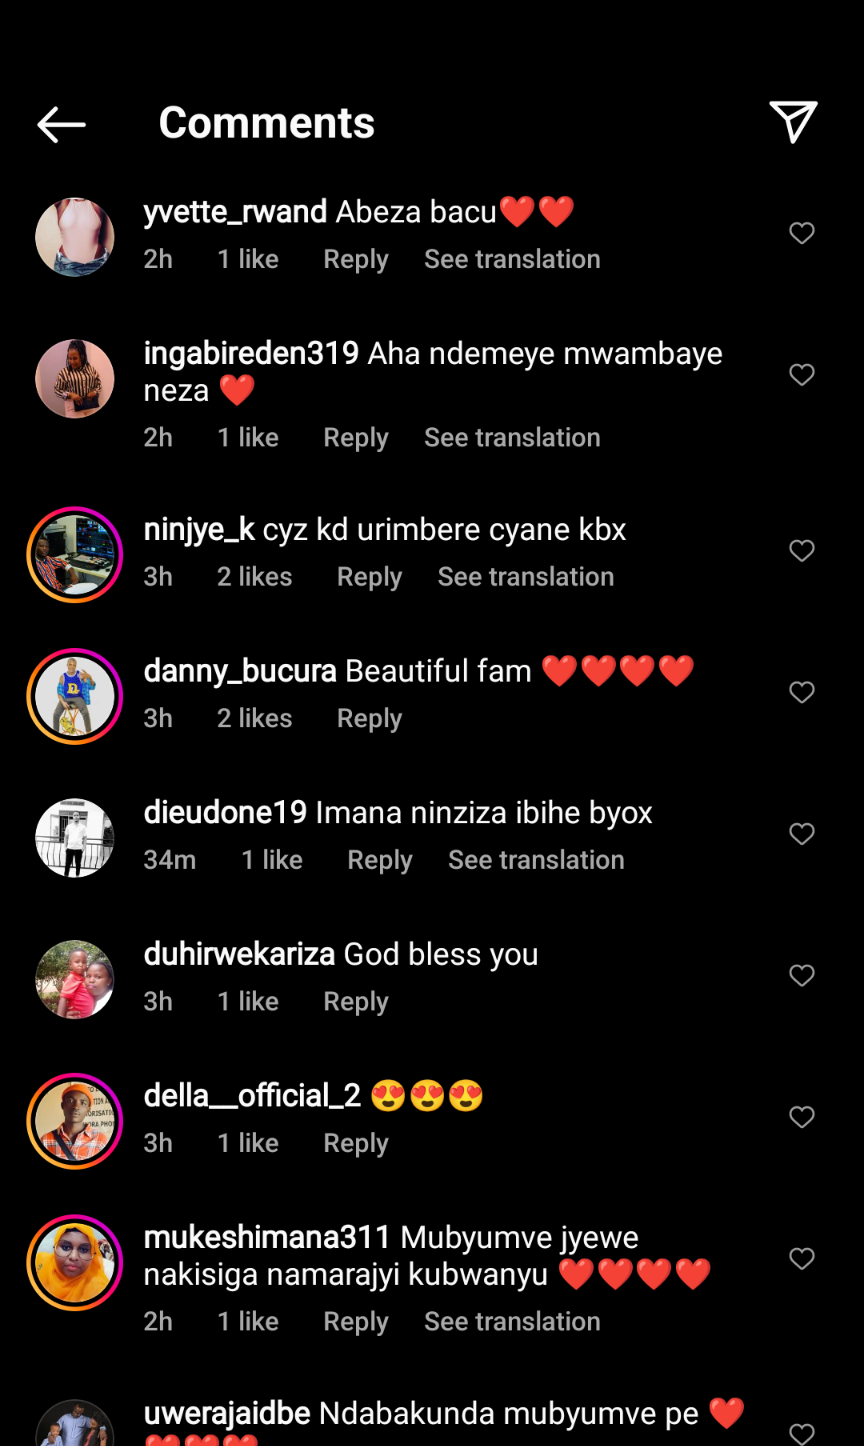Open mukeshimana311's username profile link
The width and height of the screenshot is (864, 1446).
pos(266,1238)
